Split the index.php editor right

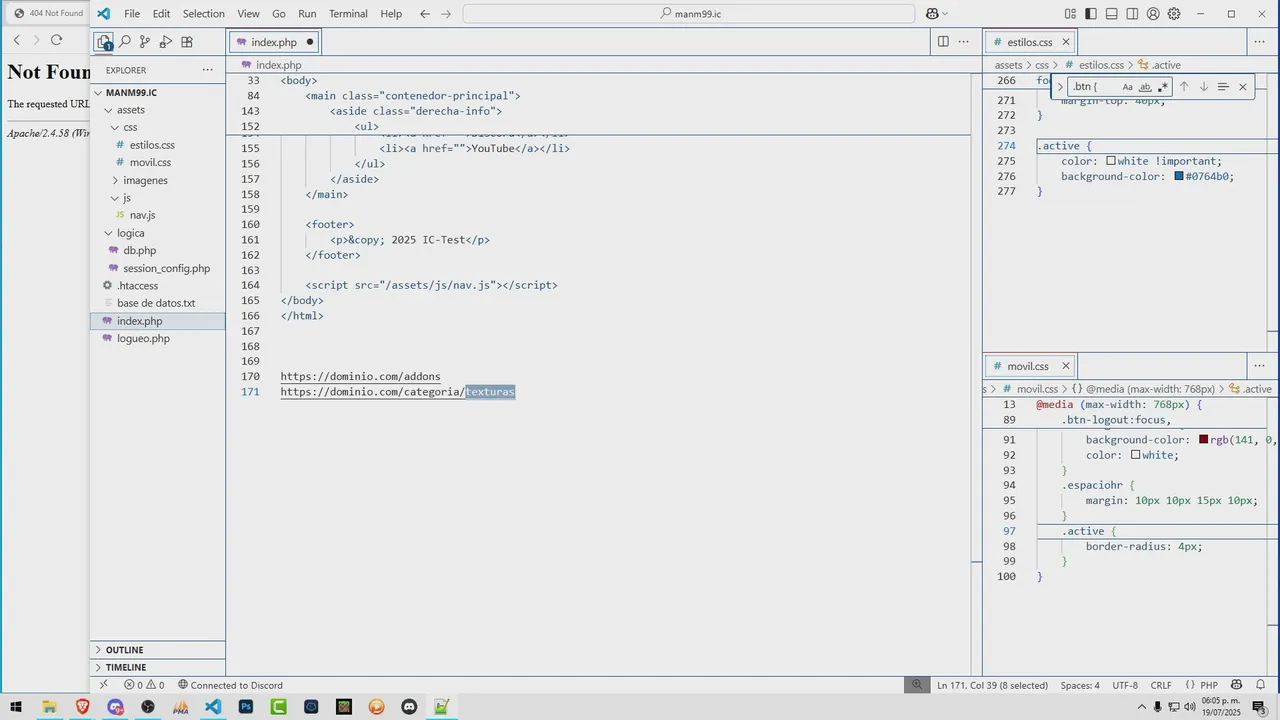[x=943, y=42]
